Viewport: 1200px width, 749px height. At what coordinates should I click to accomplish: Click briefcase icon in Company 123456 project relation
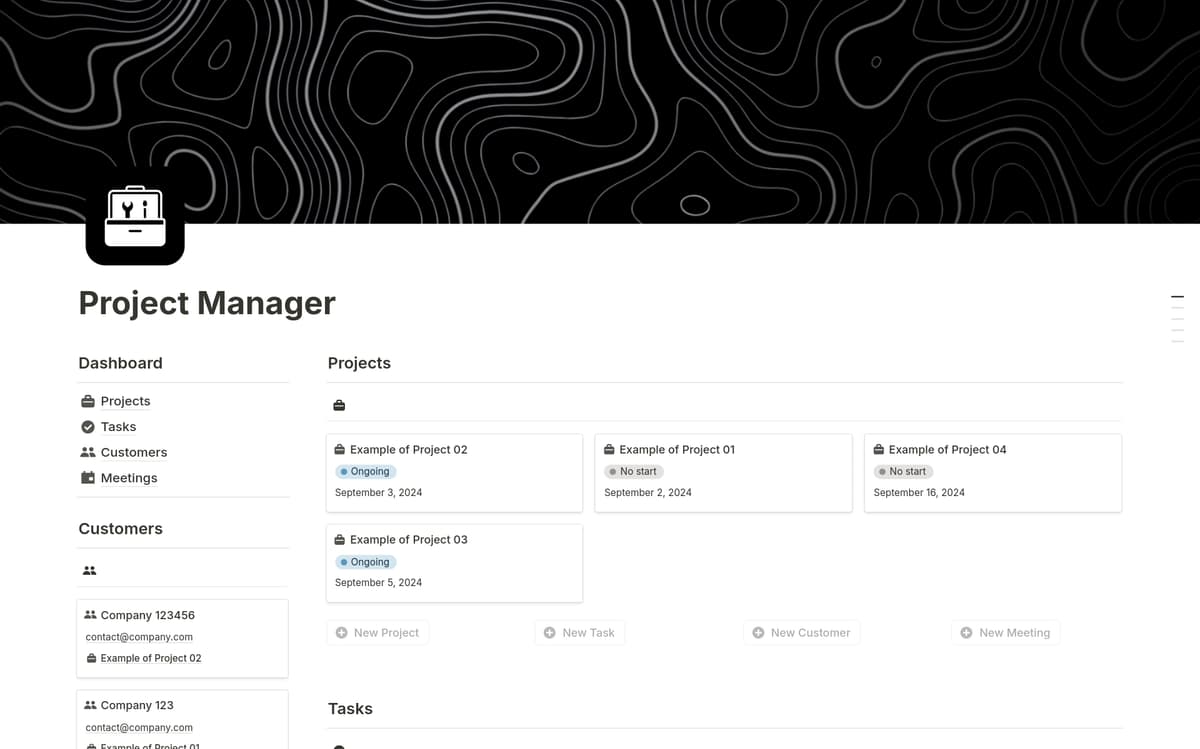click(x=91, y=658)
